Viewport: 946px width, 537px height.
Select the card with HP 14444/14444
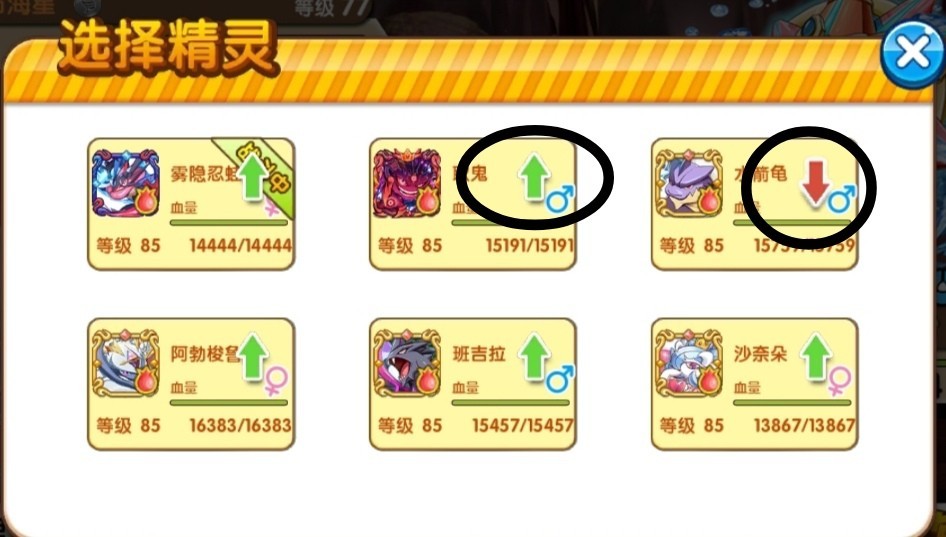coord(191,204)
